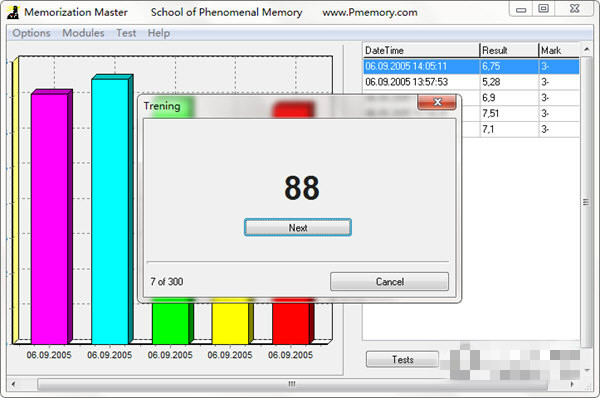The image size is (600, 398).
Task: Close the Memorization Master window
Action: pos(574,9)
